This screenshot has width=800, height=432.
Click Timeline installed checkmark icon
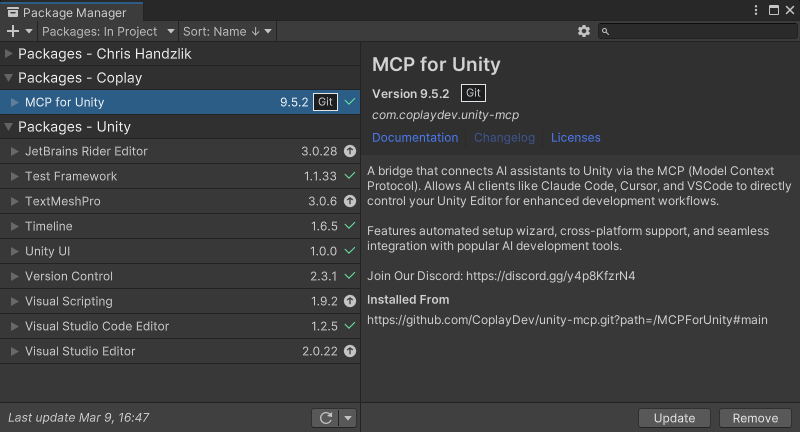(x=350, y=225)
